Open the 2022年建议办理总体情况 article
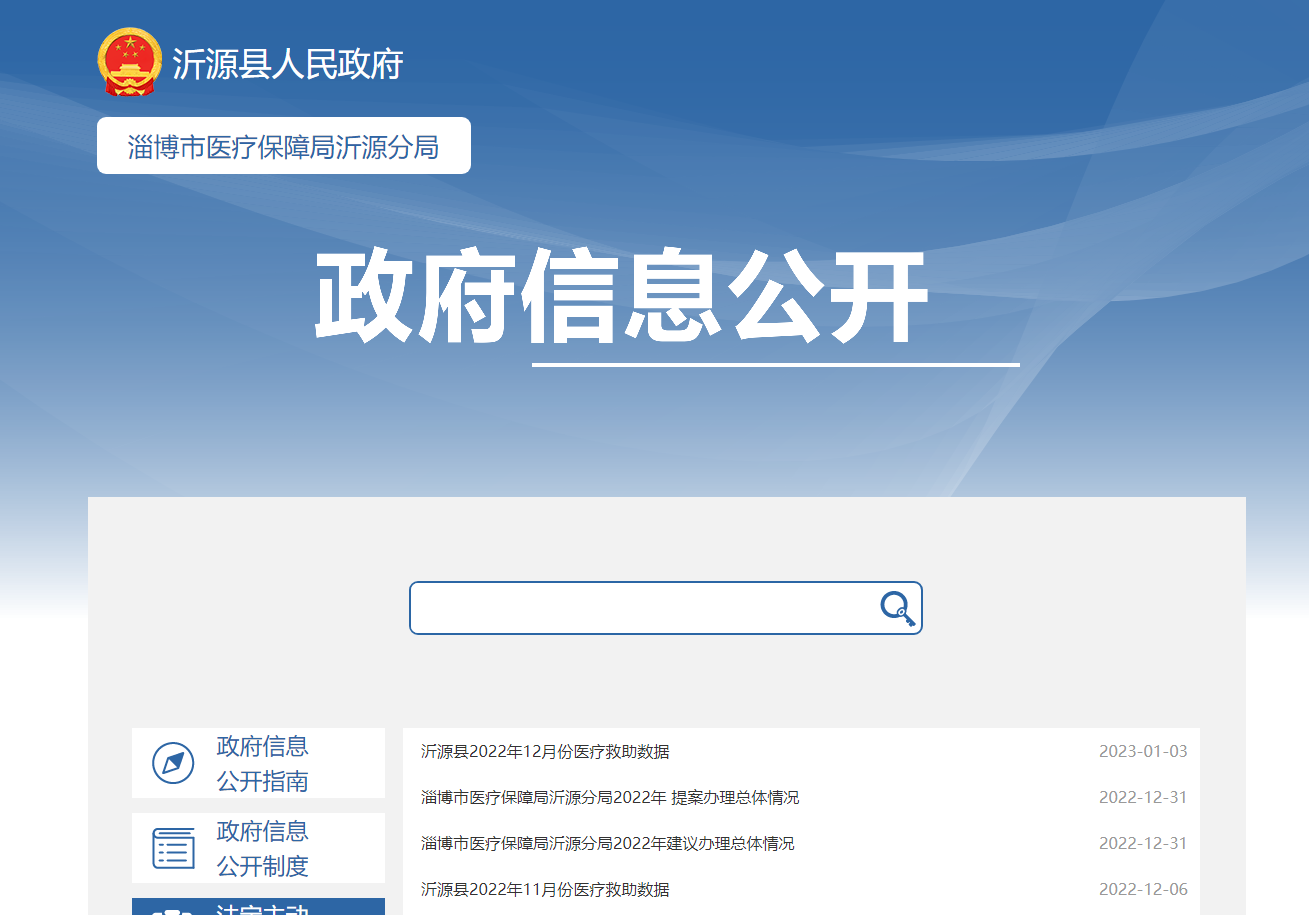Image resolution: width=1309 pixels, height=915 pixels. 607,844
